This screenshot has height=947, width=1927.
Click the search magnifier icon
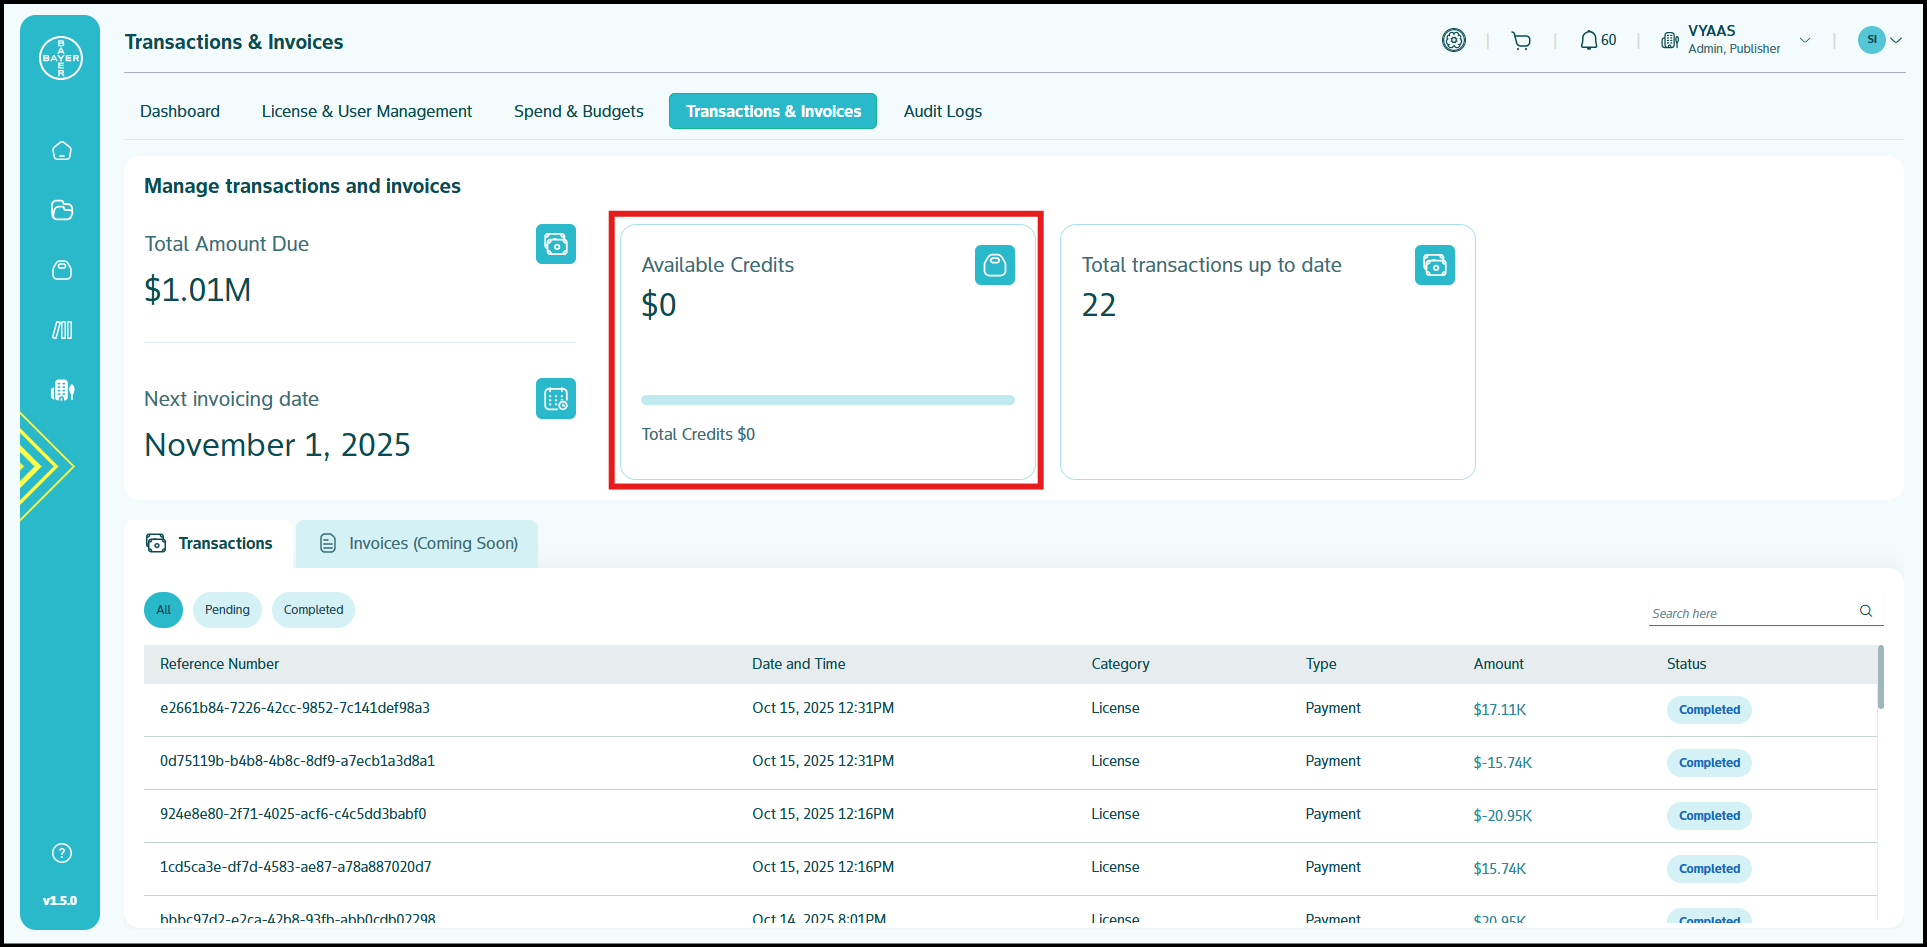(1865, 611)
